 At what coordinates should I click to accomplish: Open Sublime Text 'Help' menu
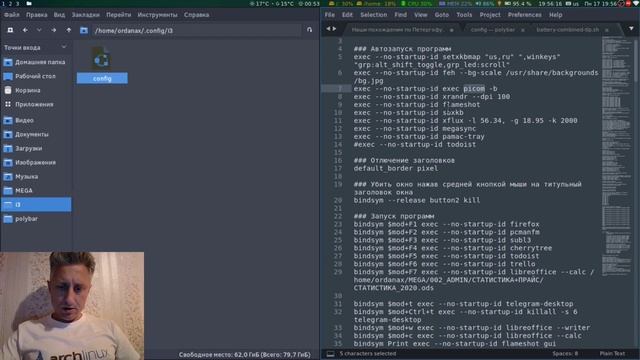556,15
